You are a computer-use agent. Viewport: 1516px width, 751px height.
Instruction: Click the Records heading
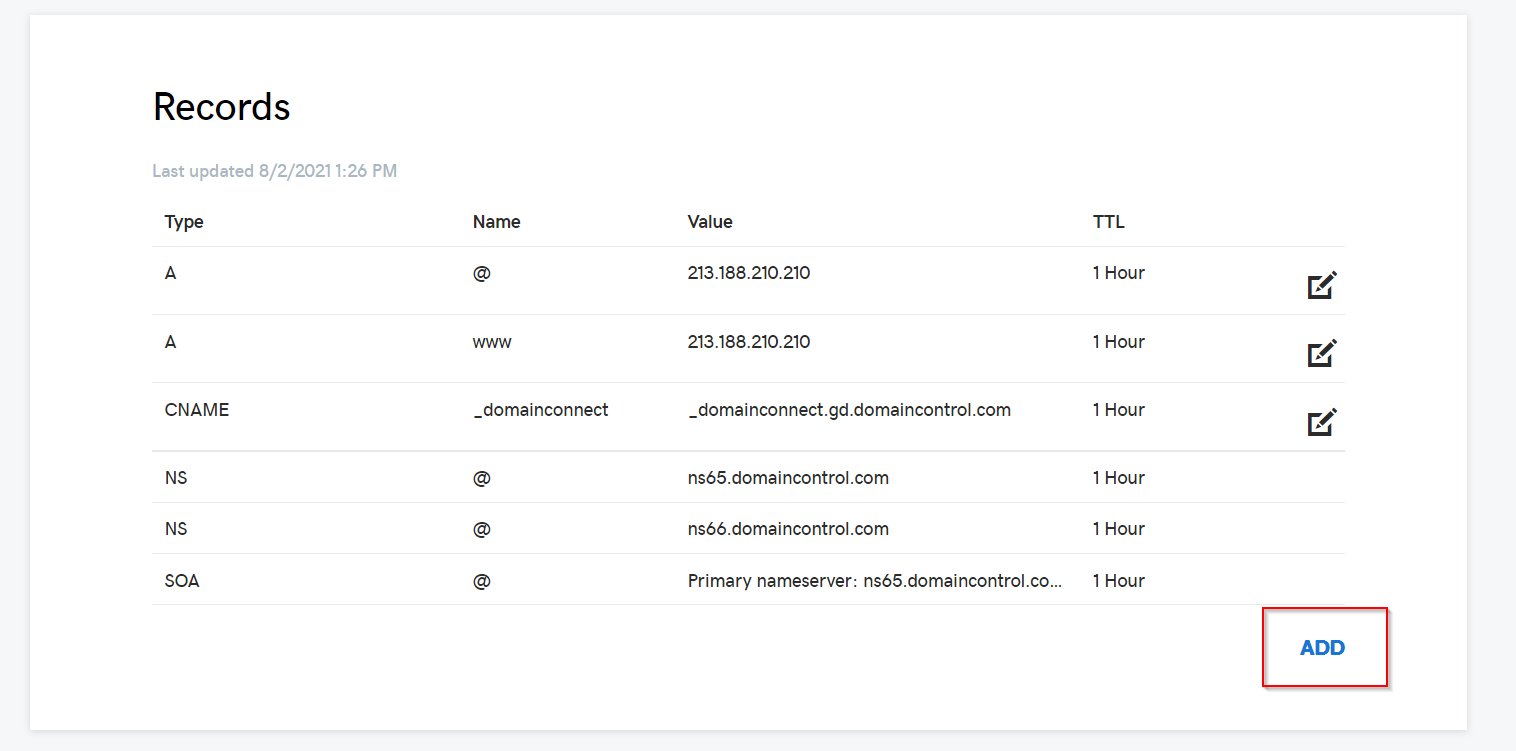tap(221, 107)
